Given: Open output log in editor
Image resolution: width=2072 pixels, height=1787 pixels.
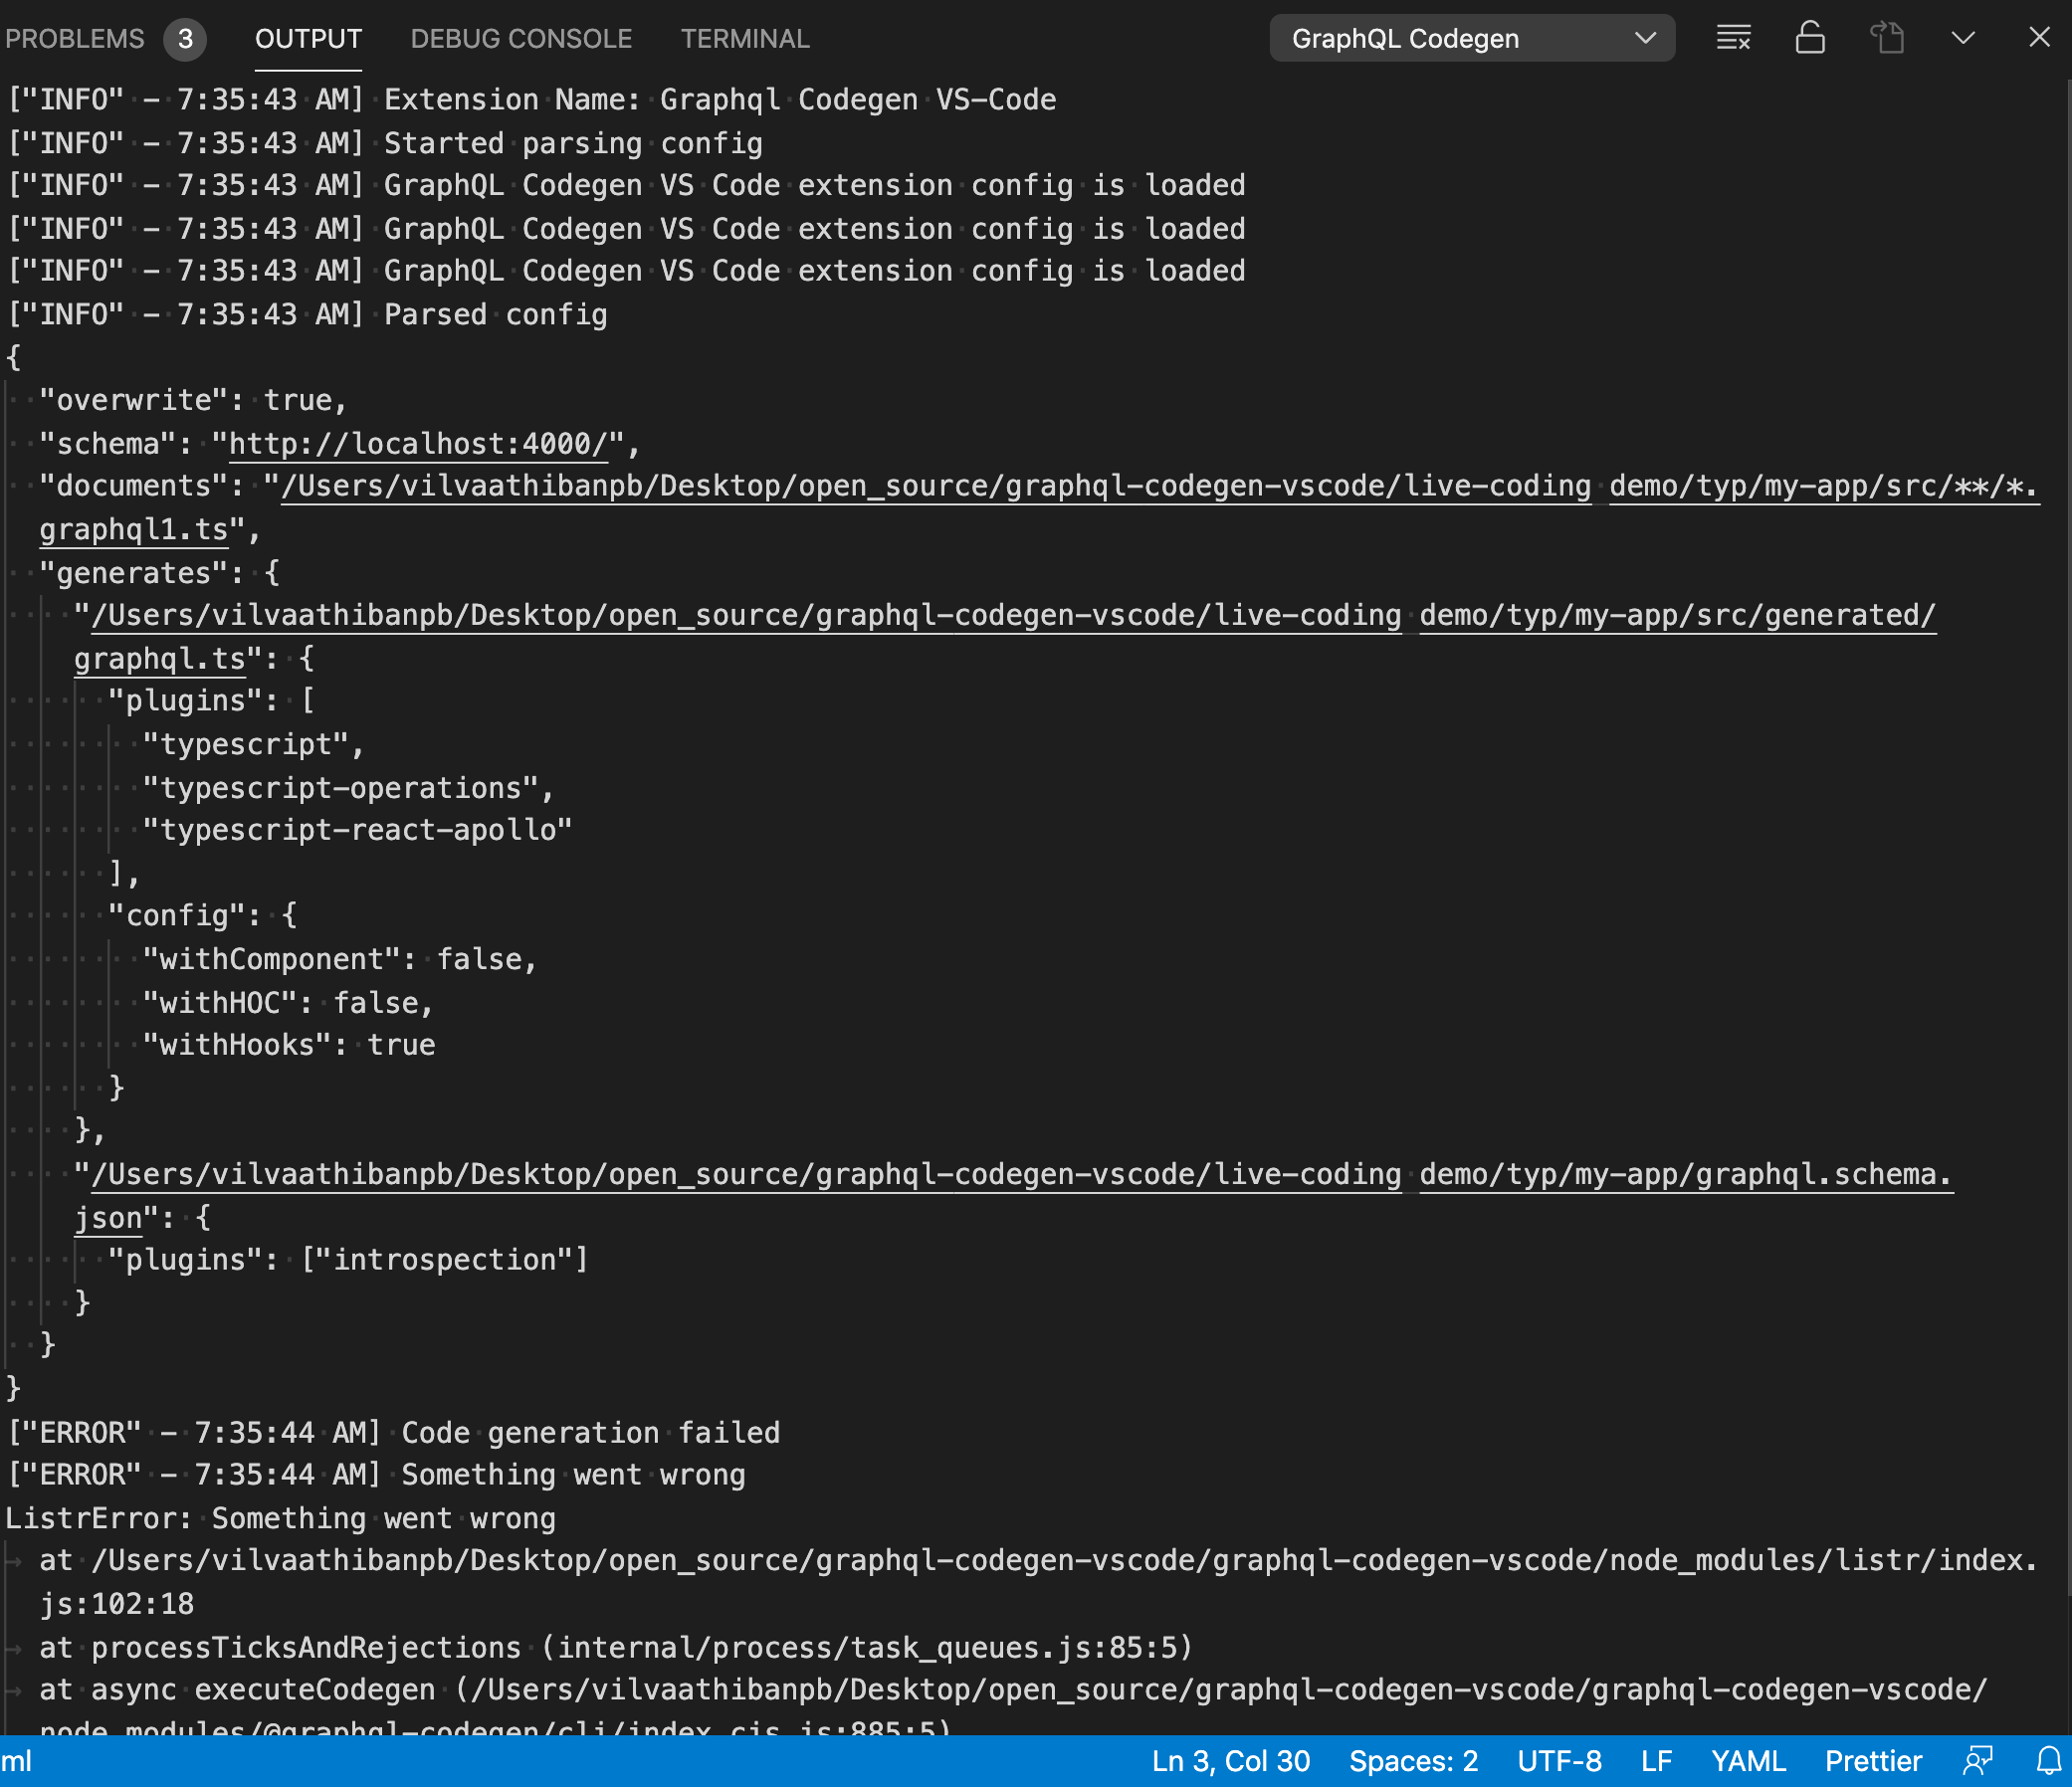Looking at the screenshot, I should [1887, 38].
